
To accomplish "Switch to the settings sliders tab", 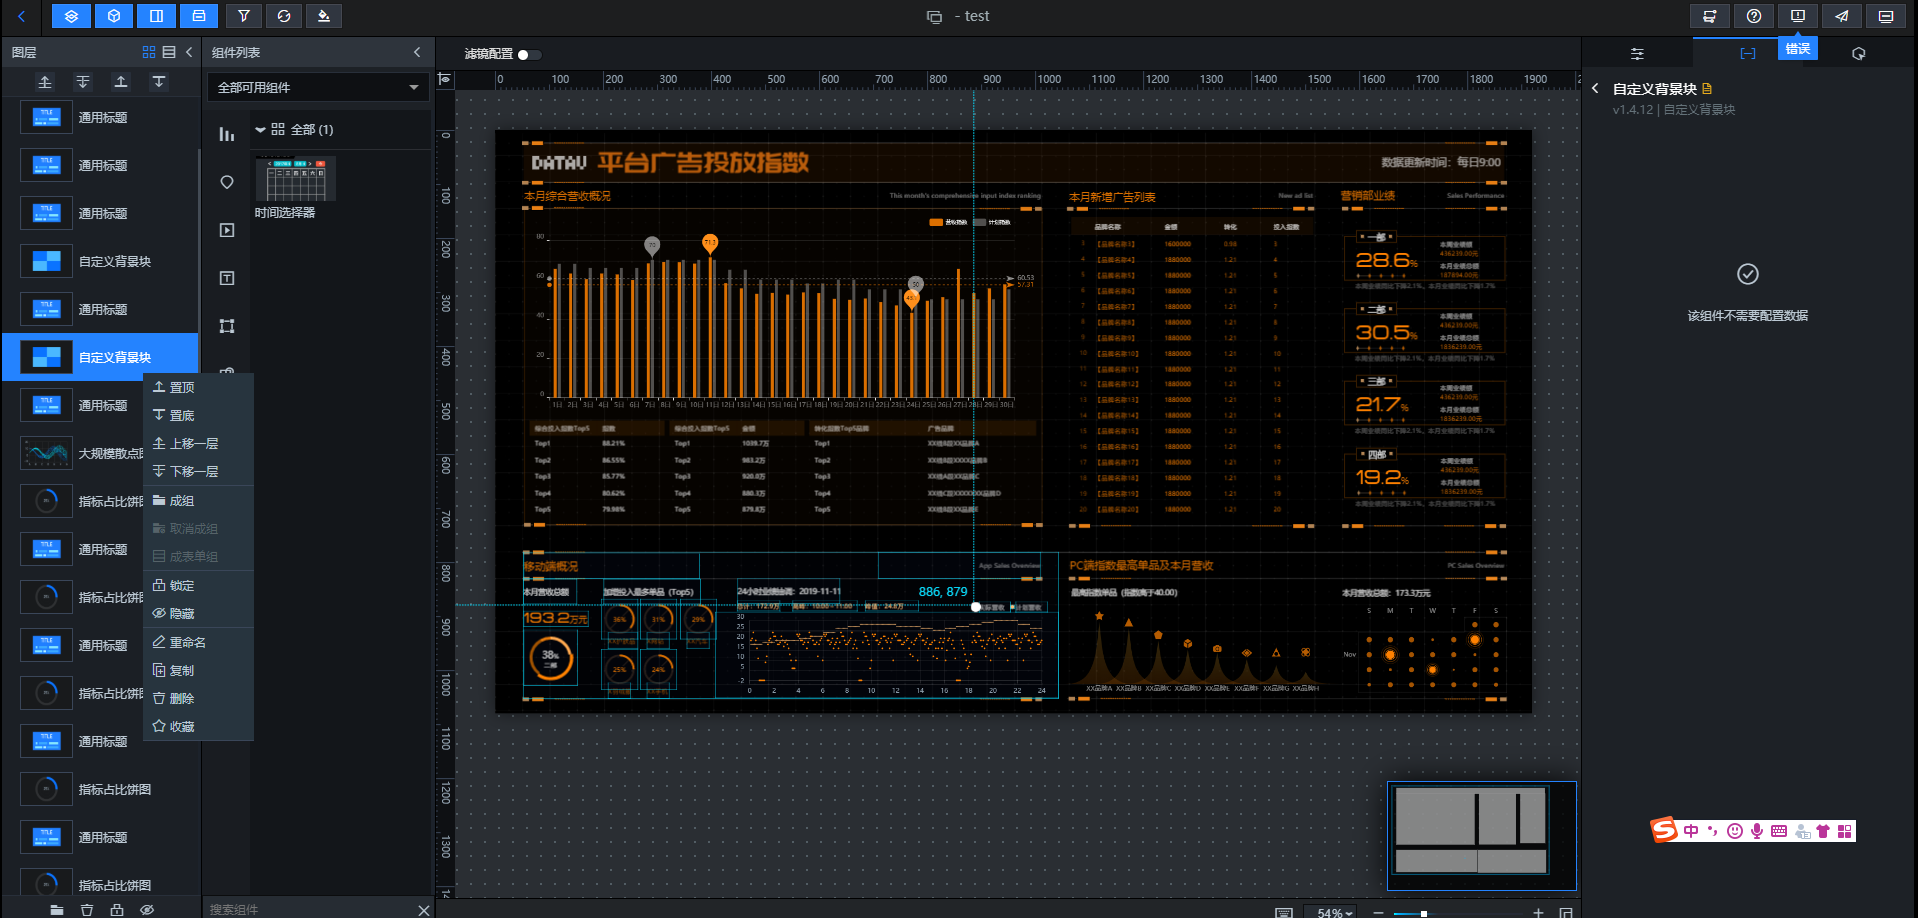I will tap(1637, 54).
